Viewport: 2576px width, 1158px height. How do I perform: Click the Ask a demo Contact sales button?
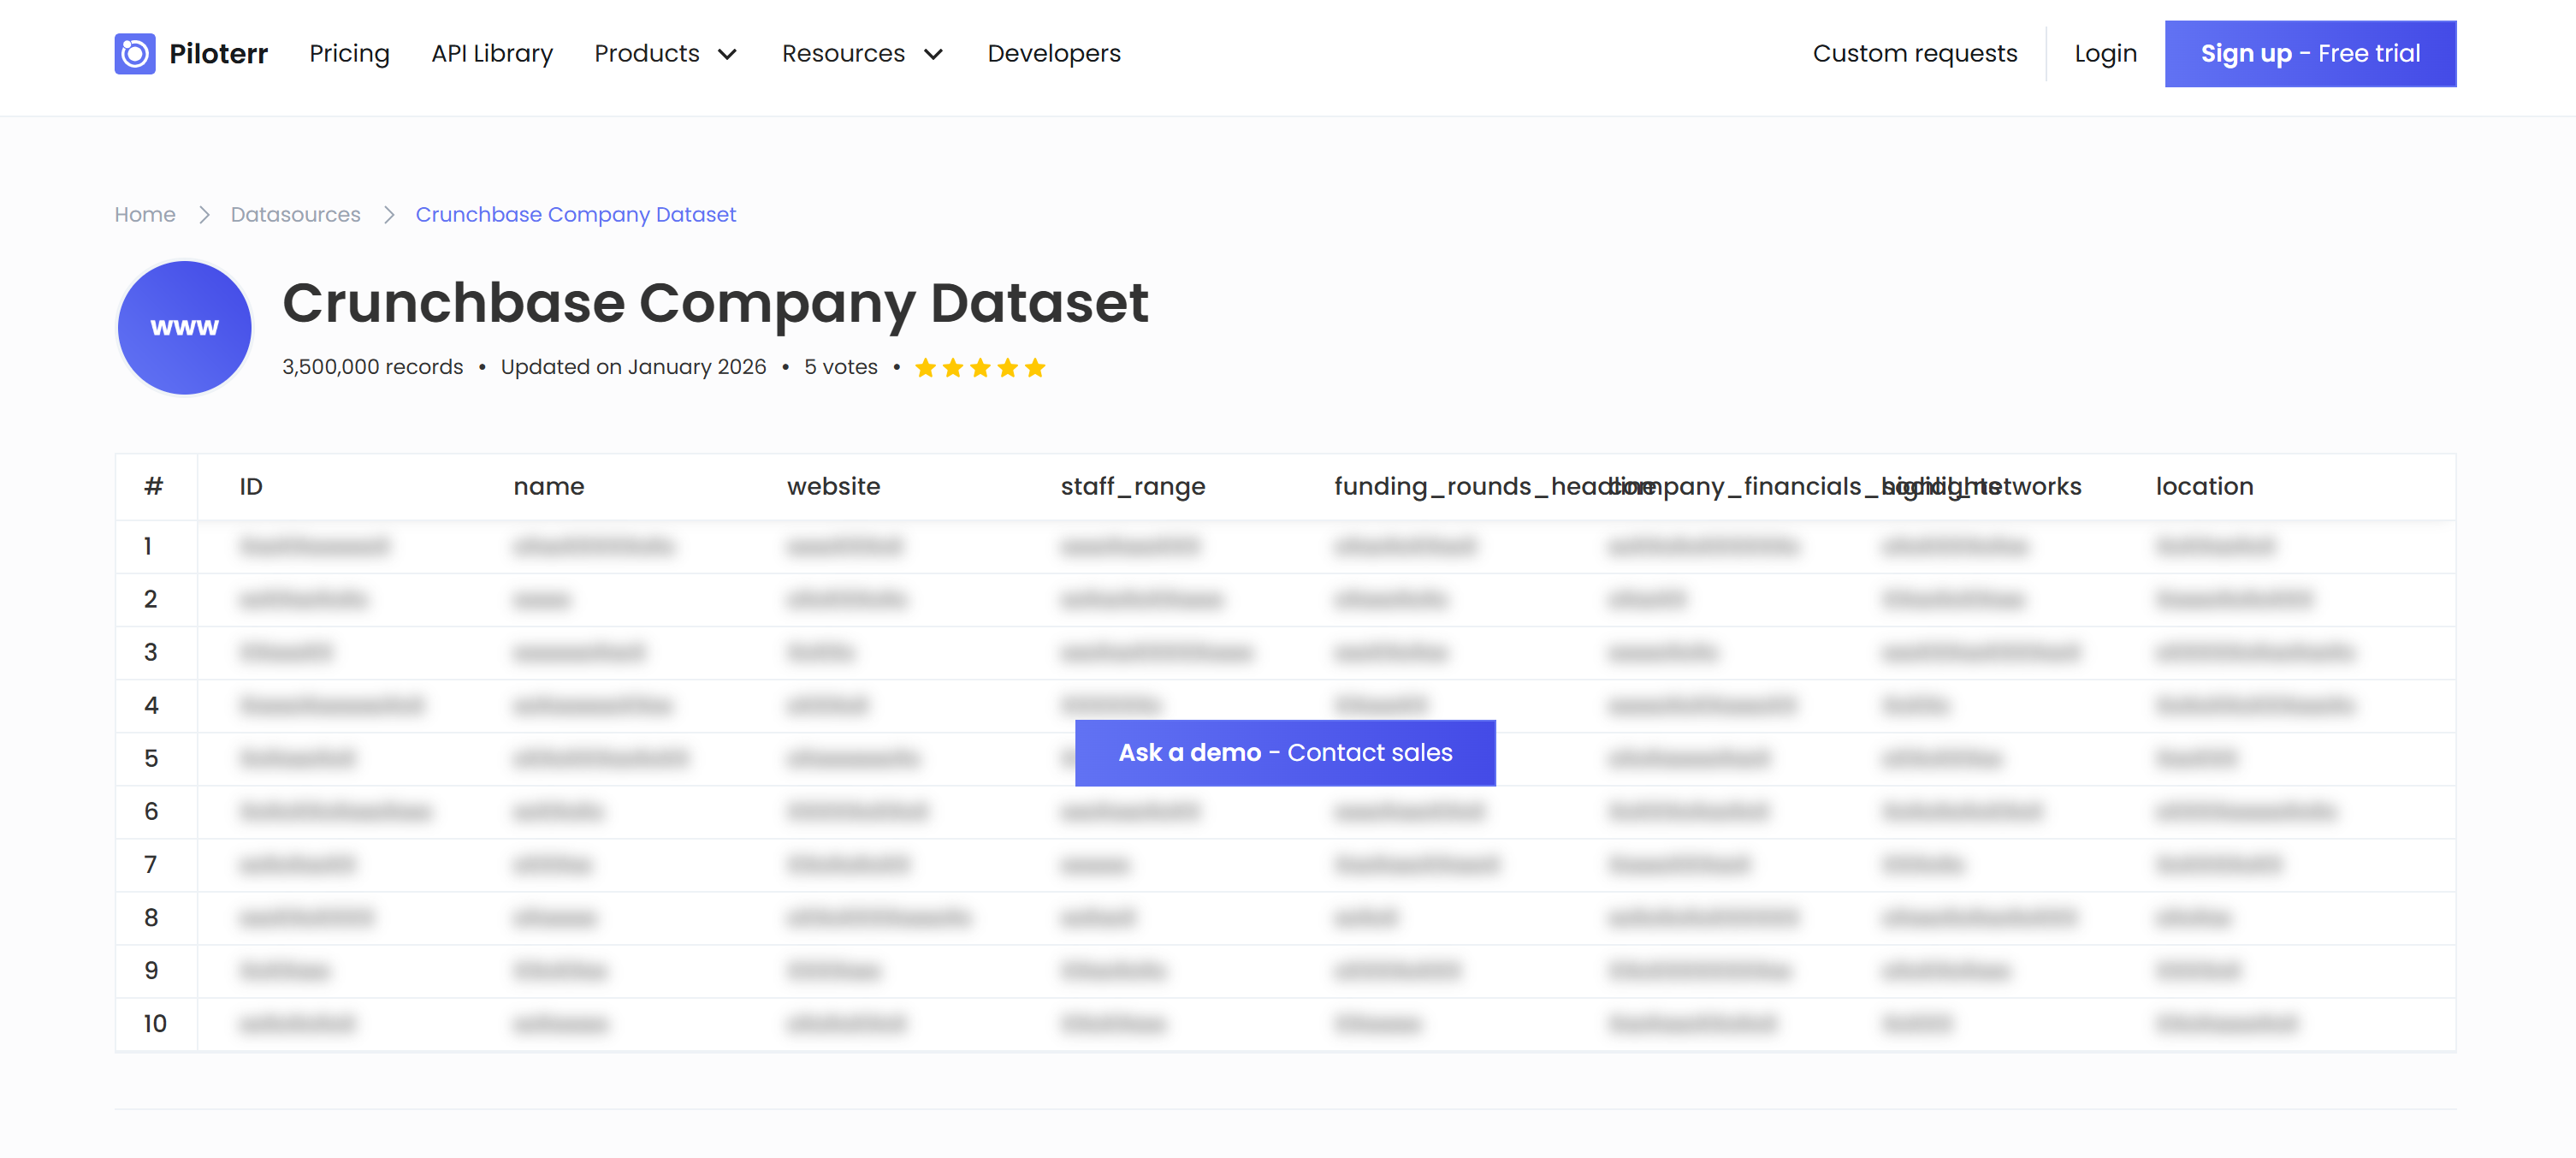(1285, 752)
